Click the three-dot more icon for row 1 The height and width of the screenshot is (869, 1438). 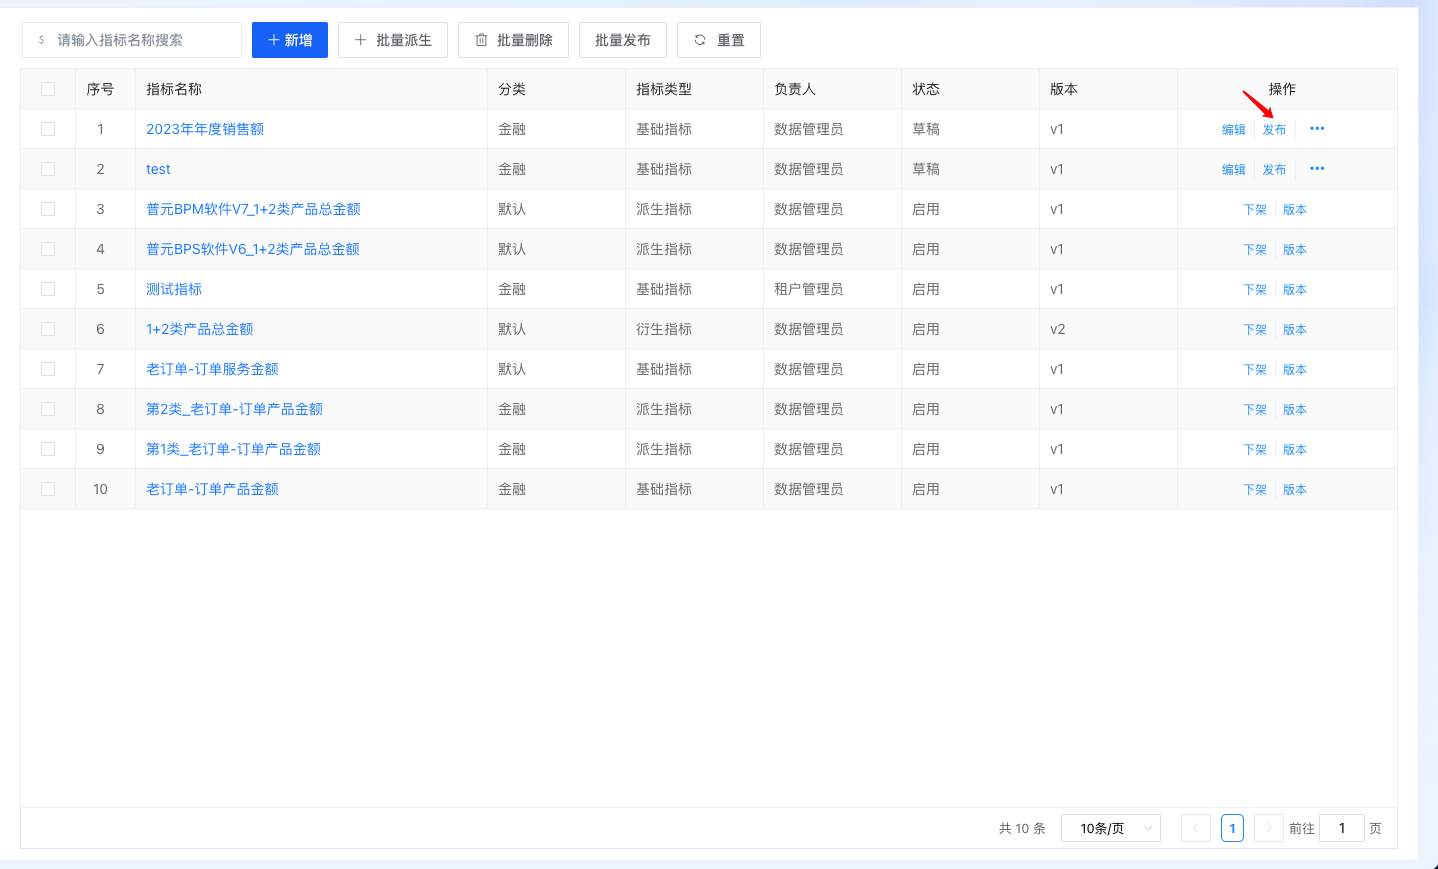[1317, 129]
